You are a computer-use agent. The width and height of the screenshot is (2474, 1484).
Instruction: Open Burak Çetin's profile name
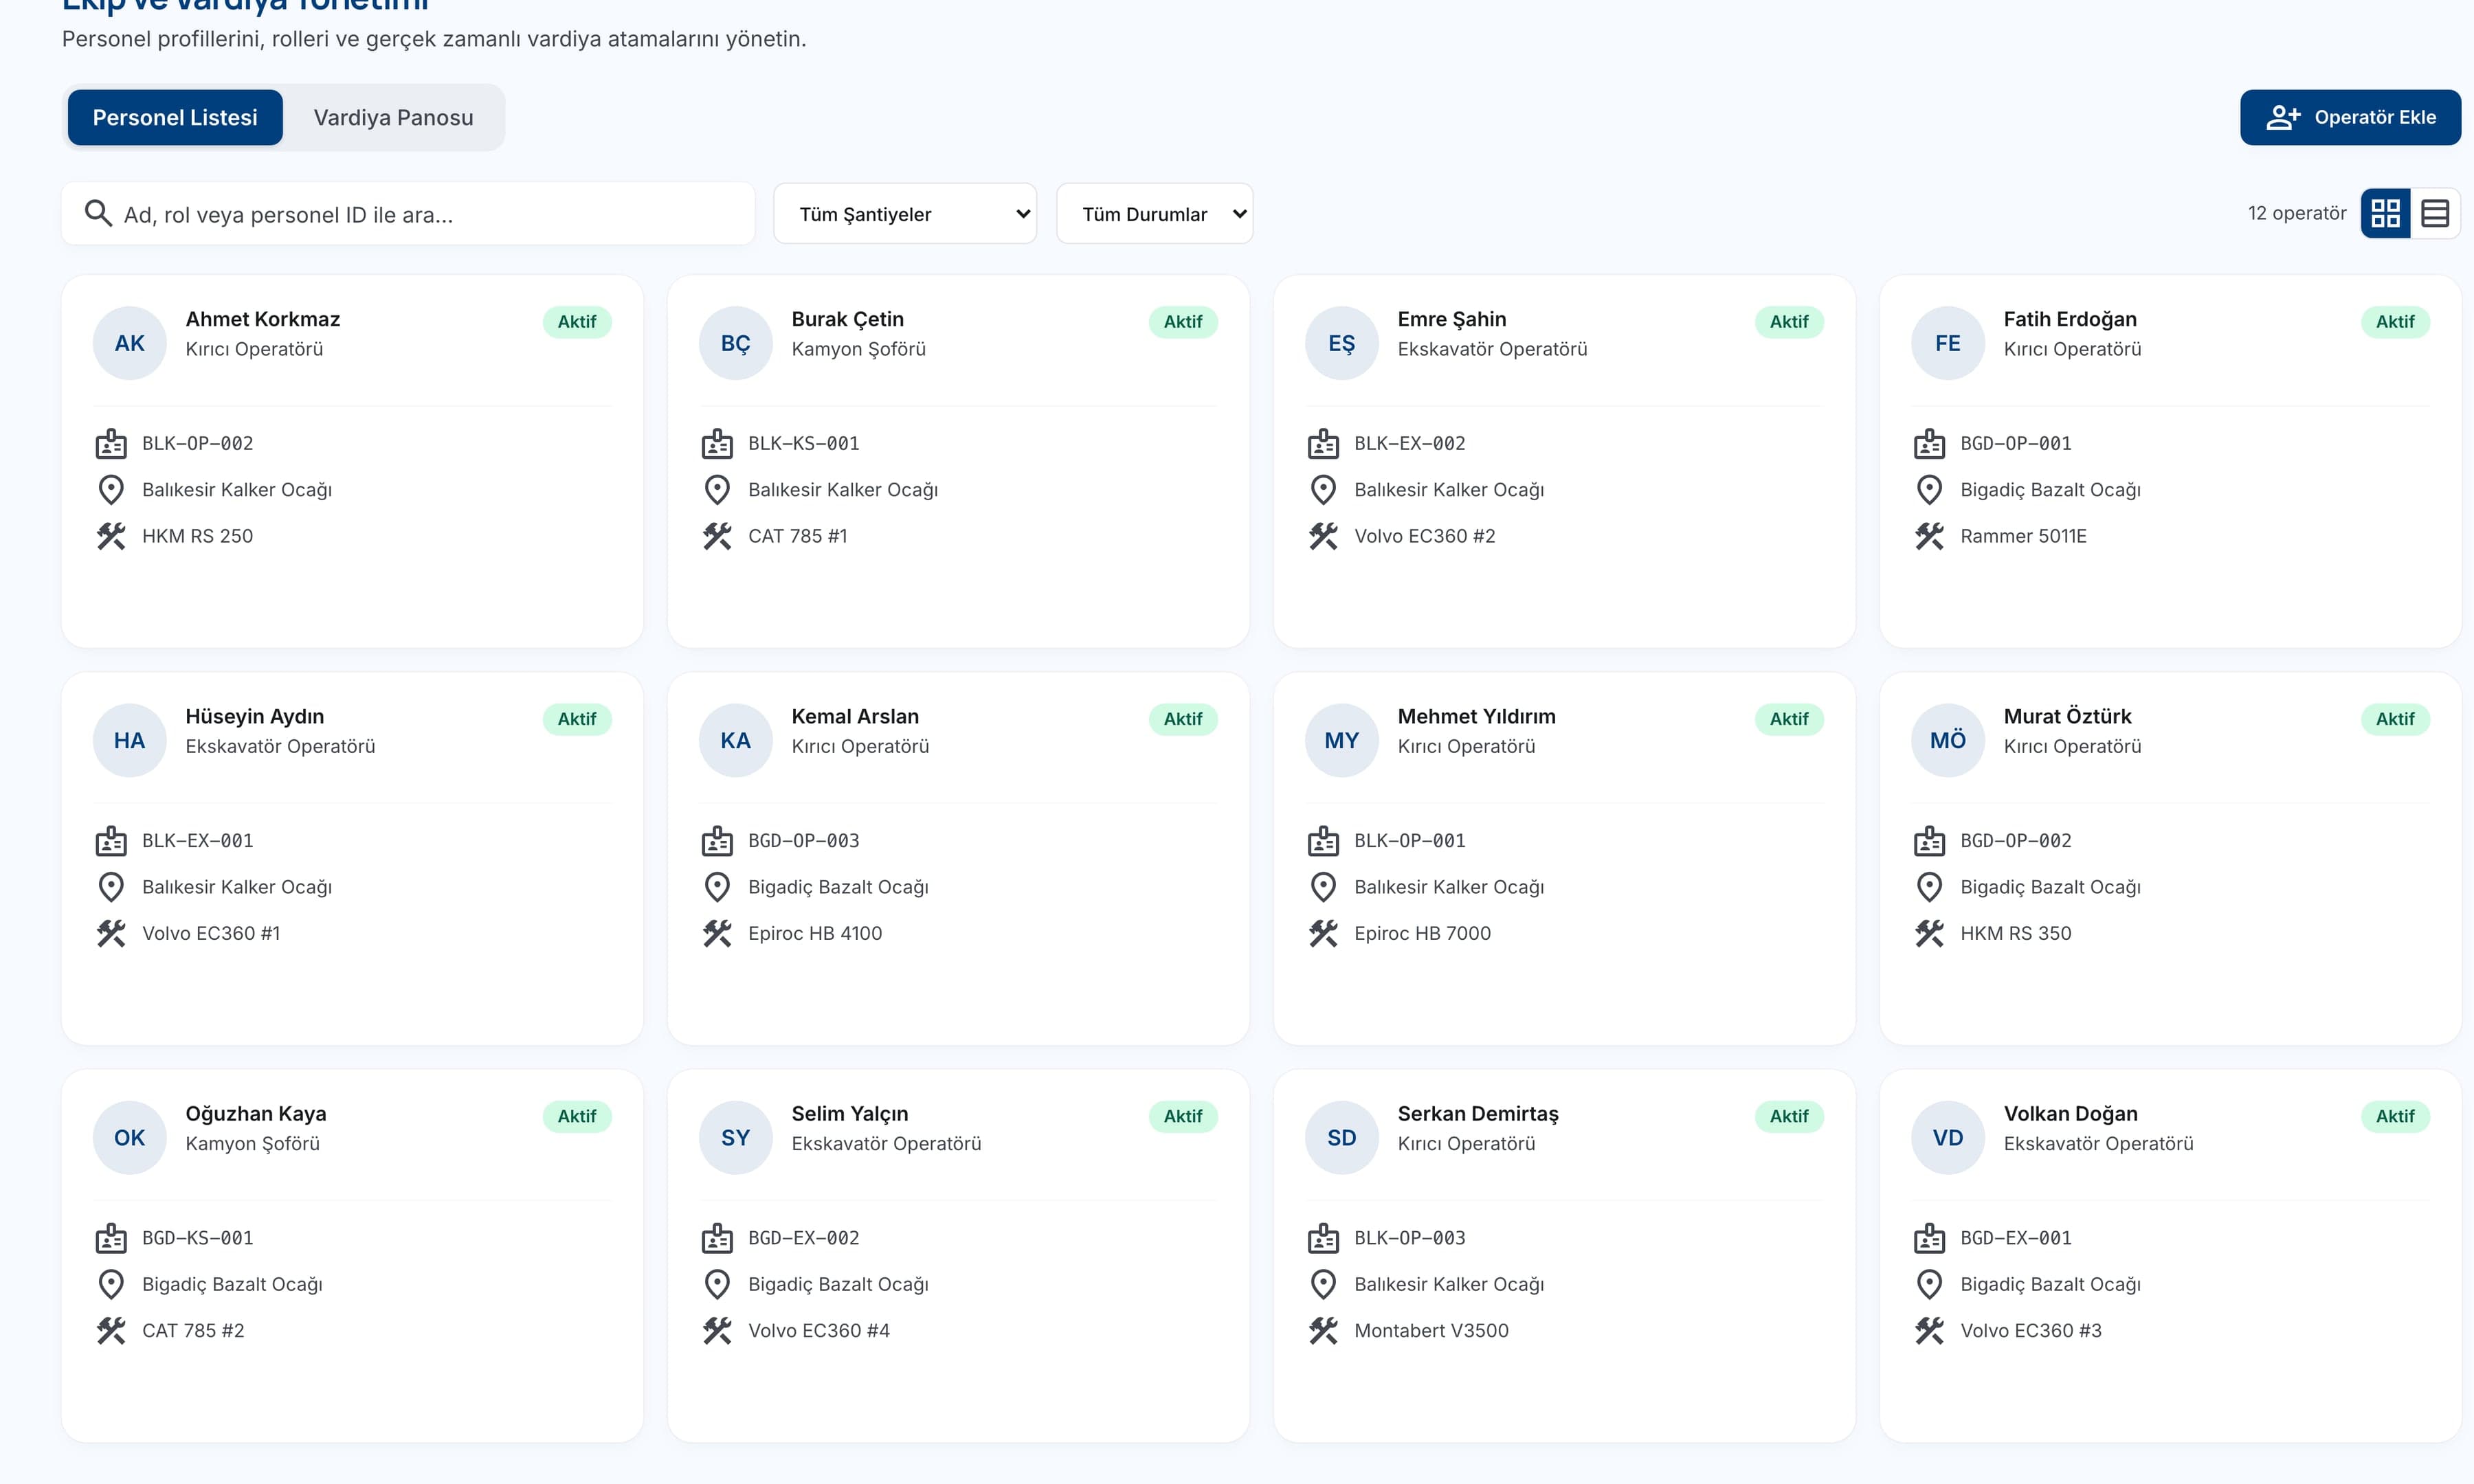pos(847,319)
